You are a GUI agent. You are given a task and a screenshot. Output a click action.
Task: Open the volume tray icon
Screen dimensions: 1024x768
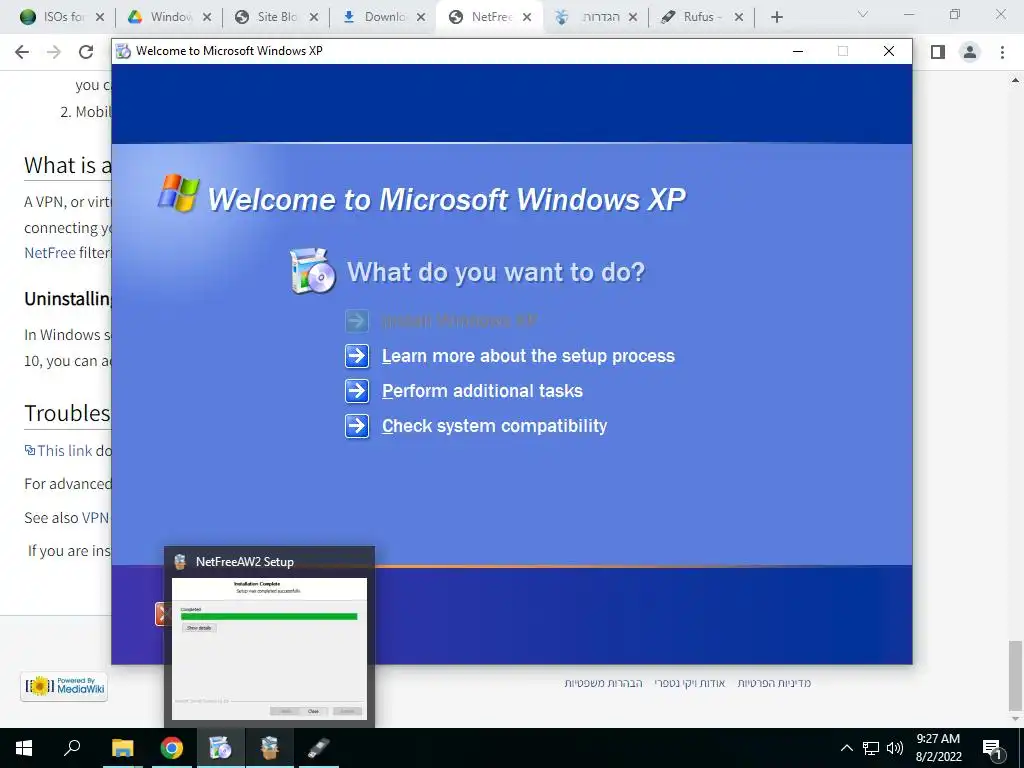pos(895,748)
